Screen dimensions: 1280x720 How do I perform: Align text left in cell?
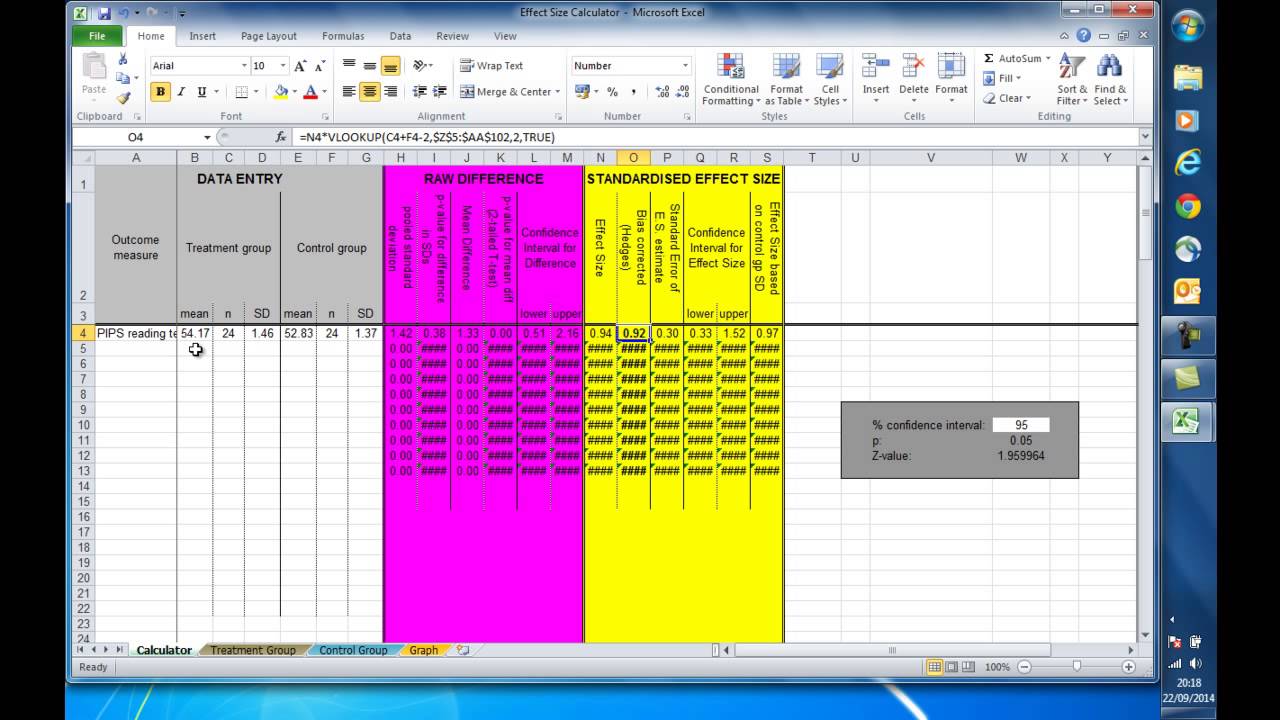click(x=349, y=92)
